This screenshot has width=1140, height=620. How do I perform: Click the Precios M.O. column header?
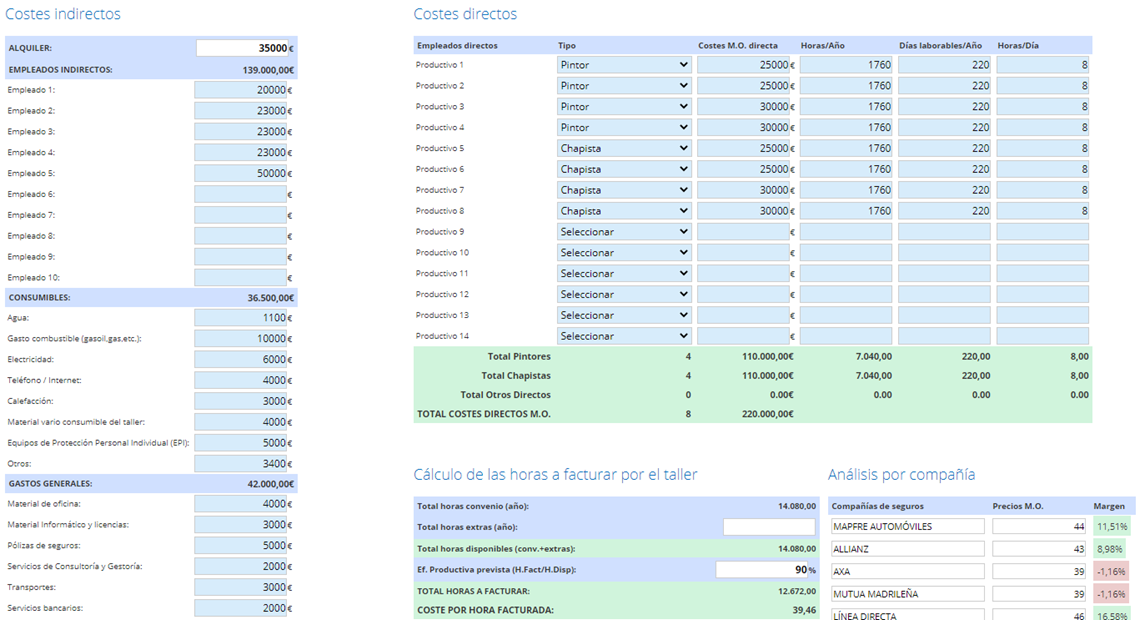pos(1018,507)
